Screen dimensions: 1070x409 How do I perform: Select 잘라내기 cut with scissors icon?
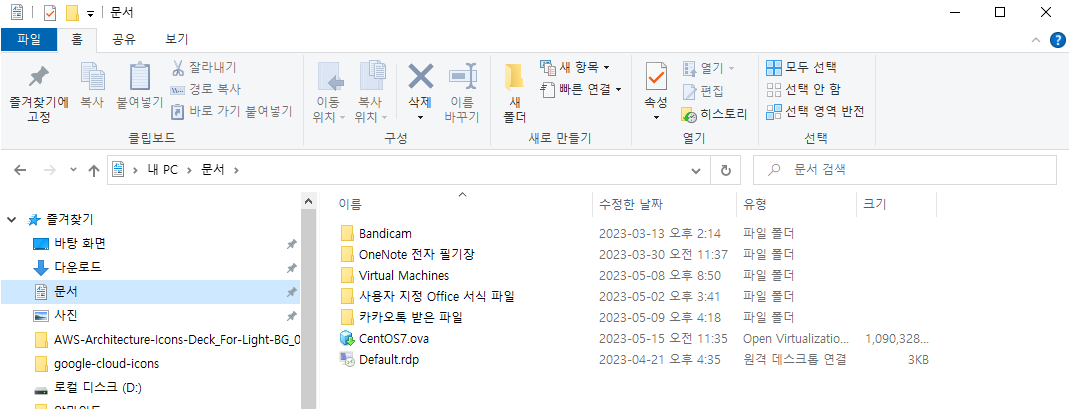(203, 68)
